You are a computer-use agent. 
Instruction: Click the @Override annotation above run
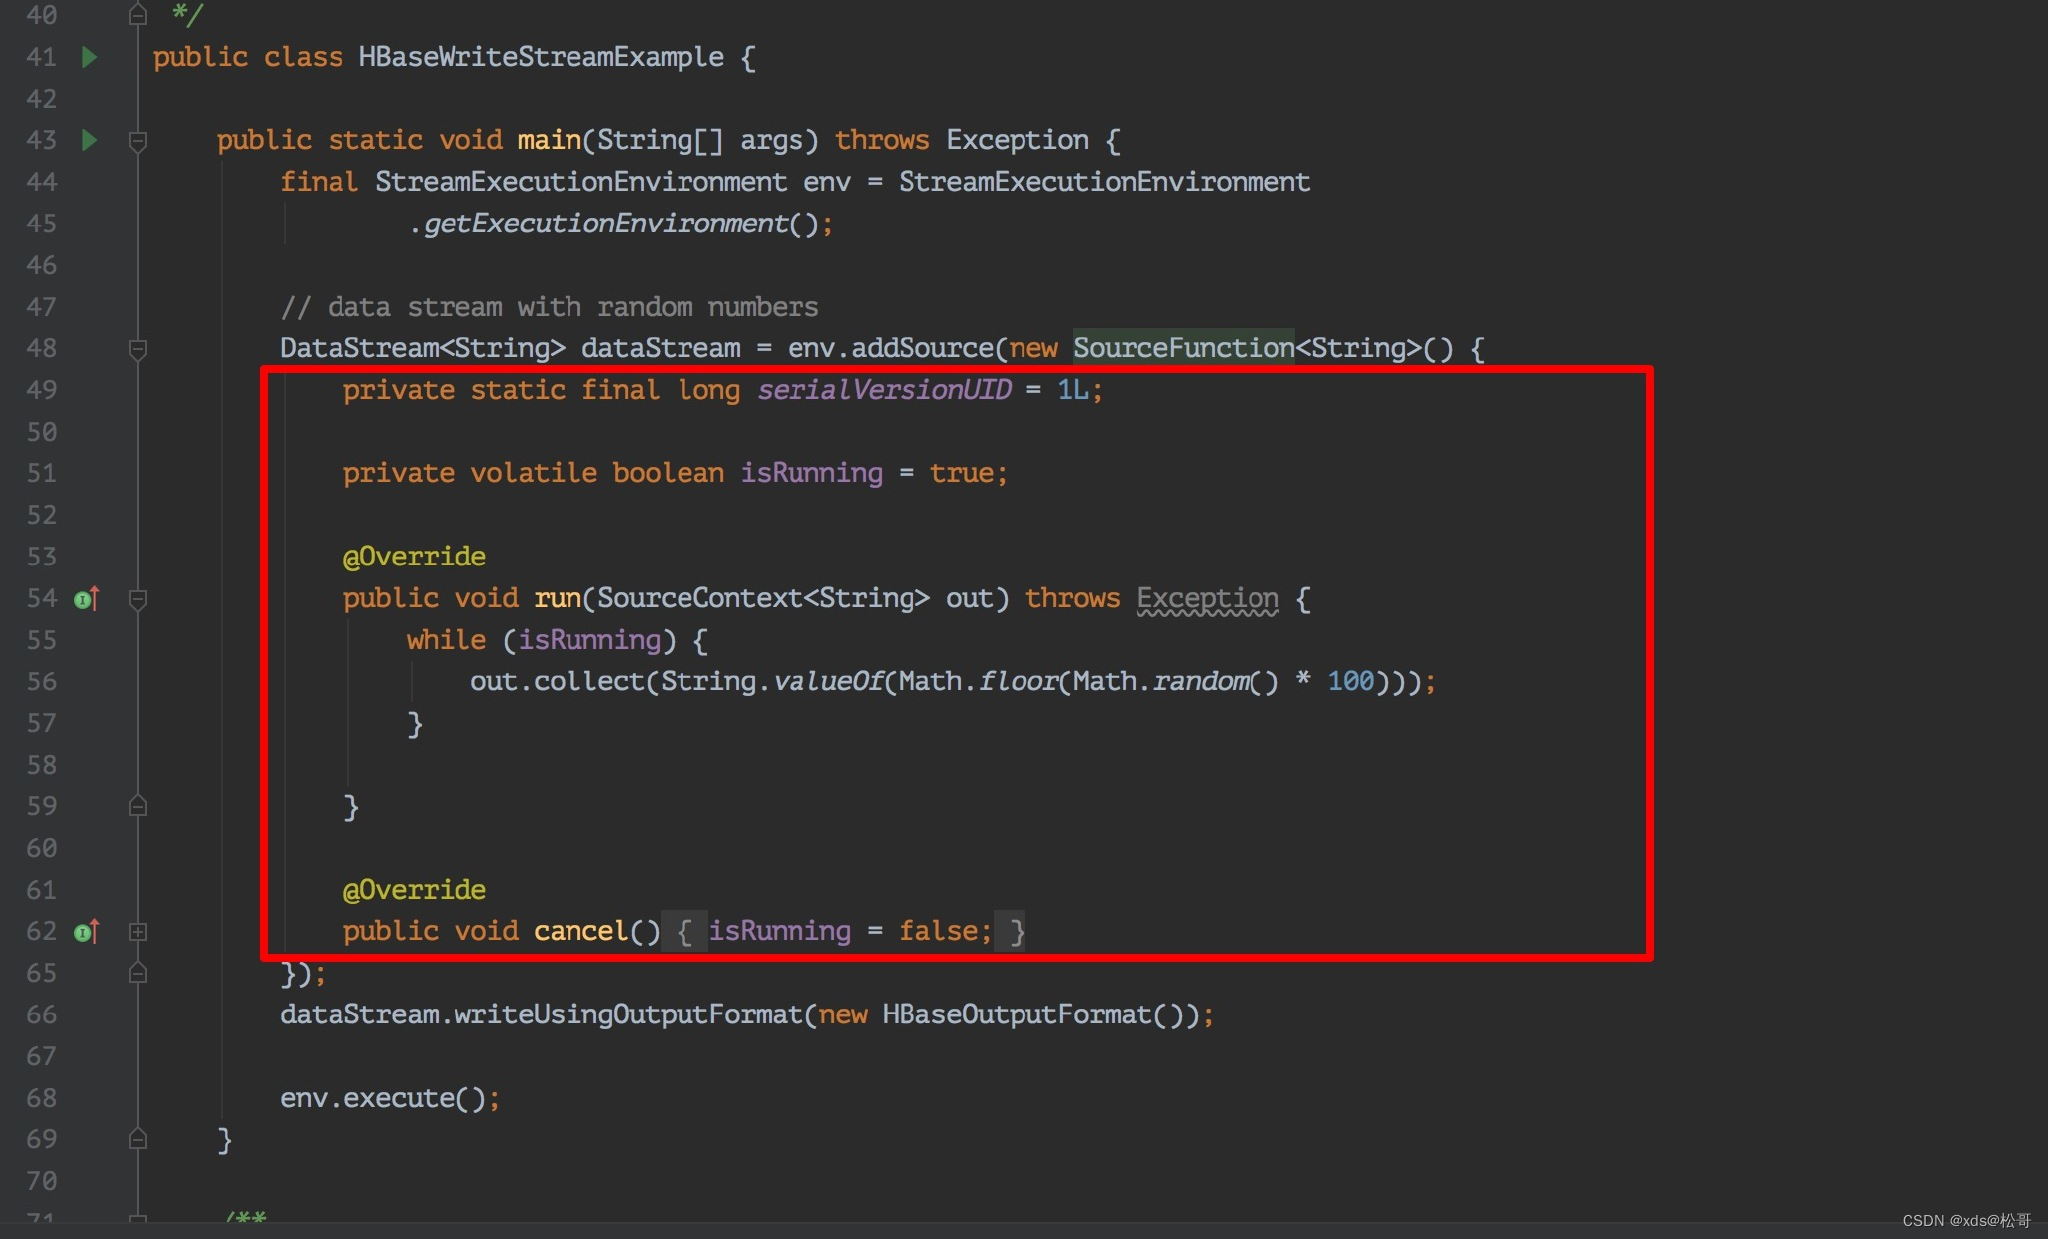pyautogui.click(x=414, y=556)
